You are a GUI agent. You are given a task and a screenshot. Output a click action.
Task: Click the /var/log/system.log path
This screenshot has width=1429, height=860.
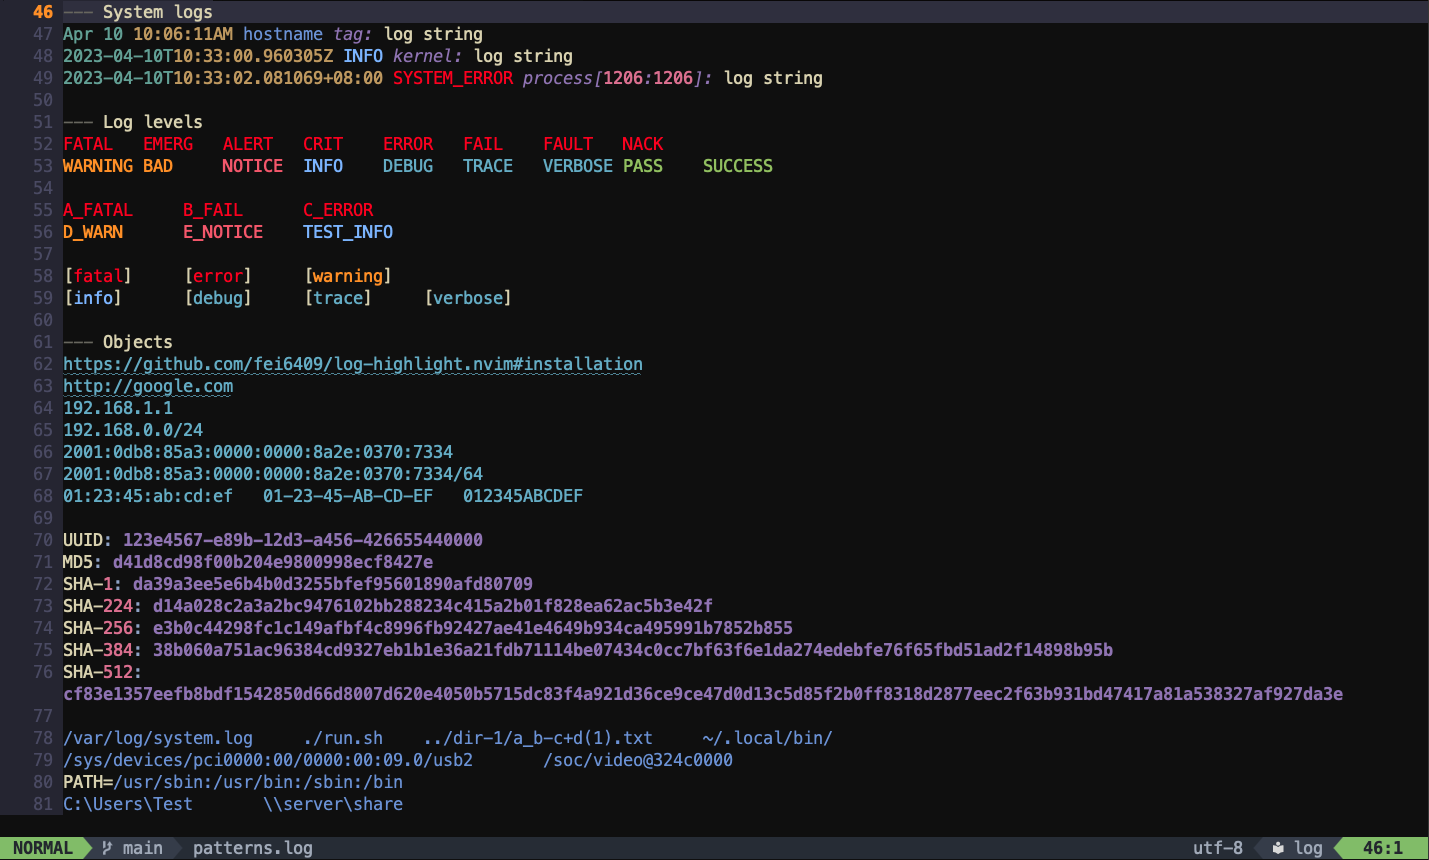pyautogui.click(x=158, y=738)
